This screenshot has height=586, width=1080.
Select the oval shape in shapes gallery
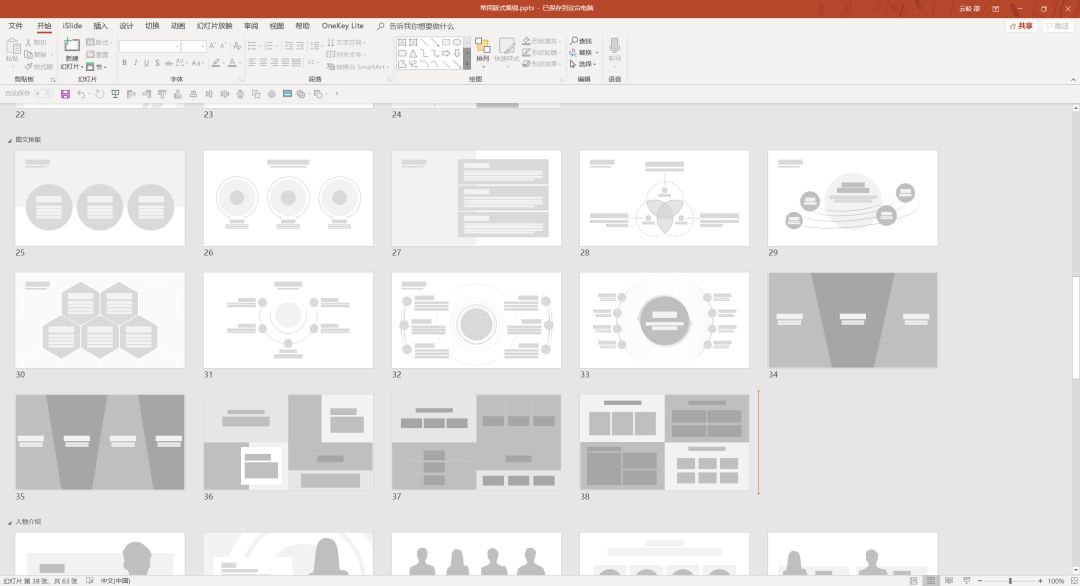[x=457, y=42]
